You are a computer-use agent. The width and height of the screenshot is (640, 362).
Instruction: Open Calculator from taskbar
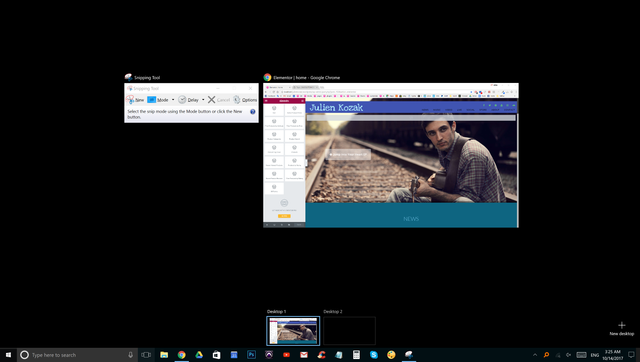coord(356,355)
